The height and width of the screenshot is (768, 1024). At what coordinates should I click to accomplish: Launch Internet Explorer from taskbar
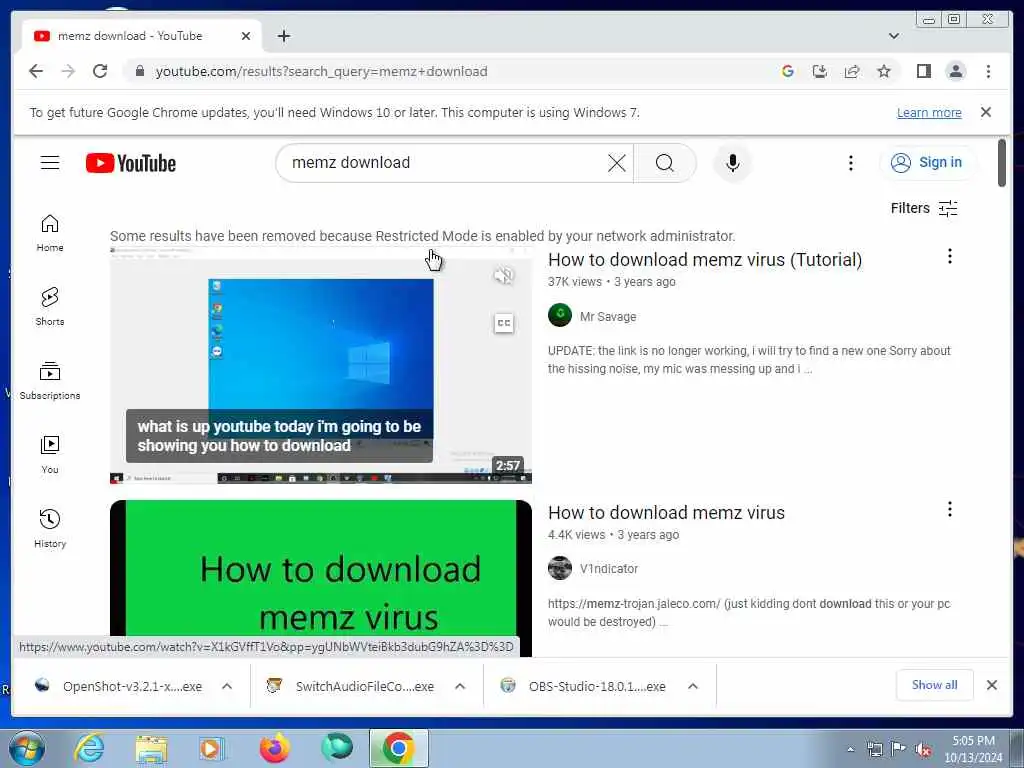(x=89, y=748)
